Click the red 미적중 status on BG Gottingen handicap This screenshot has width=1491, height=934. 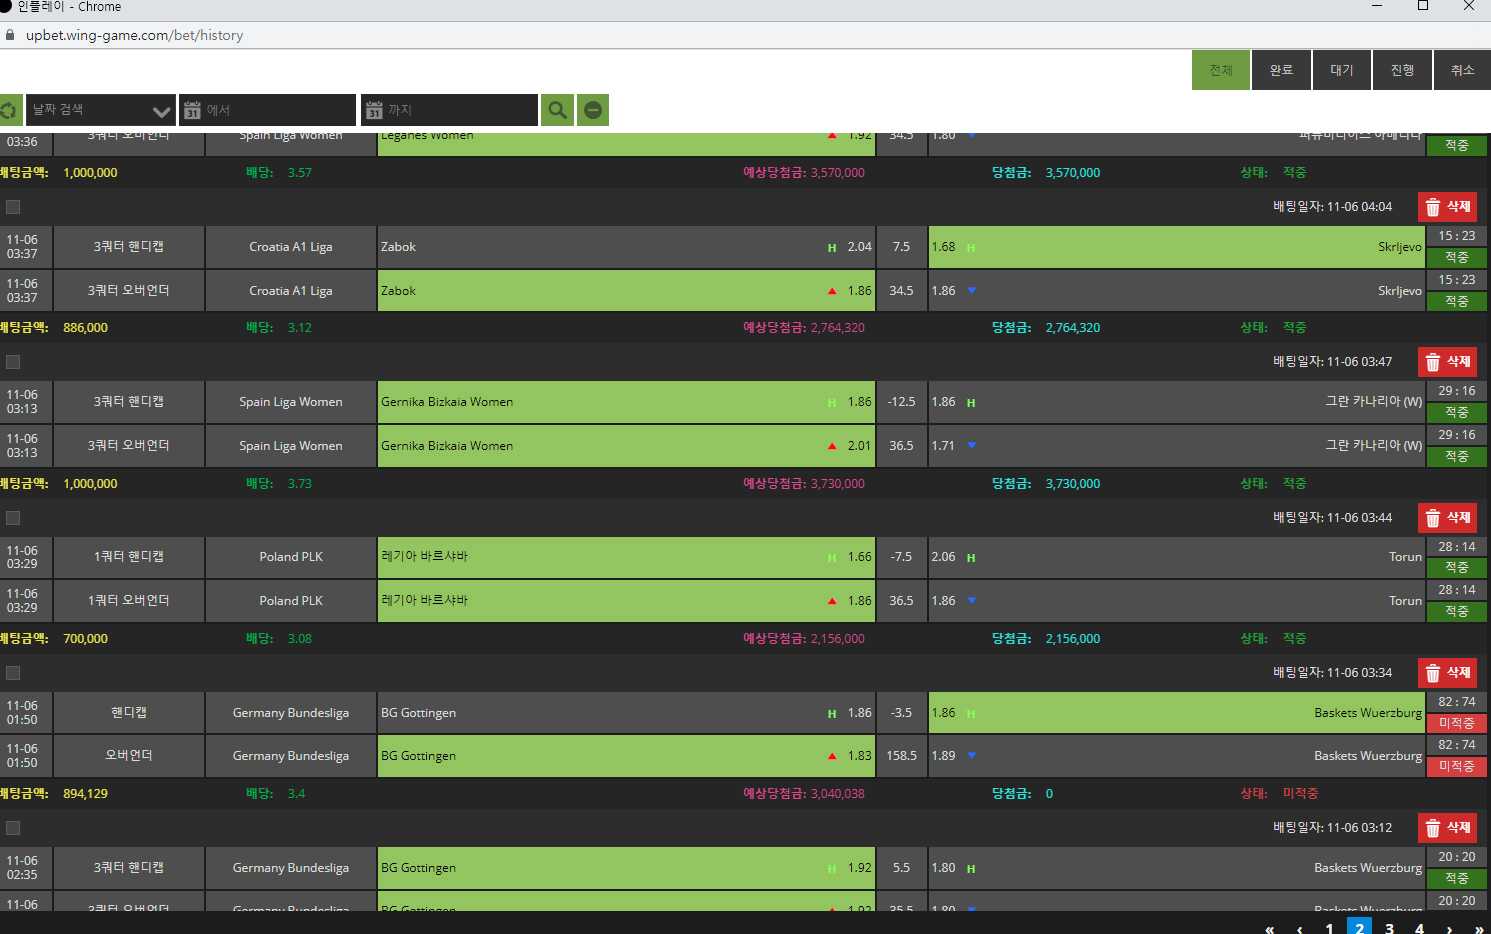coord(1456,723)
